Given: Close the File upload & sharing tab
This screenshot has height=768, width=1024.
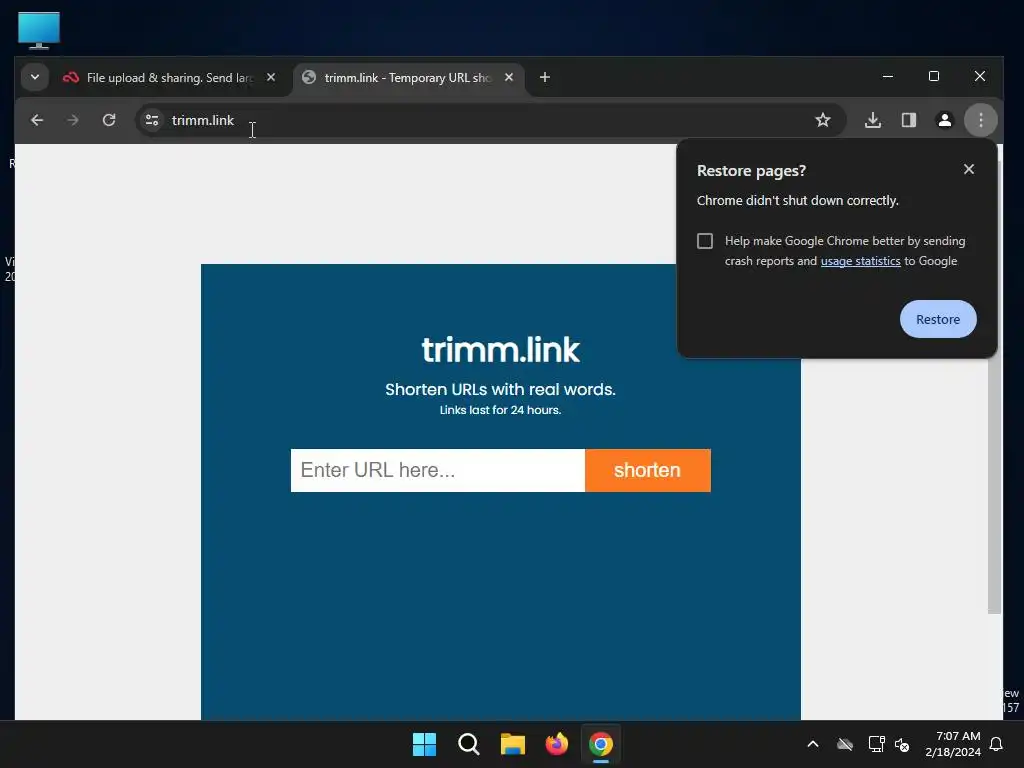Looking at the screenshot, I should [x=271, y=78].
